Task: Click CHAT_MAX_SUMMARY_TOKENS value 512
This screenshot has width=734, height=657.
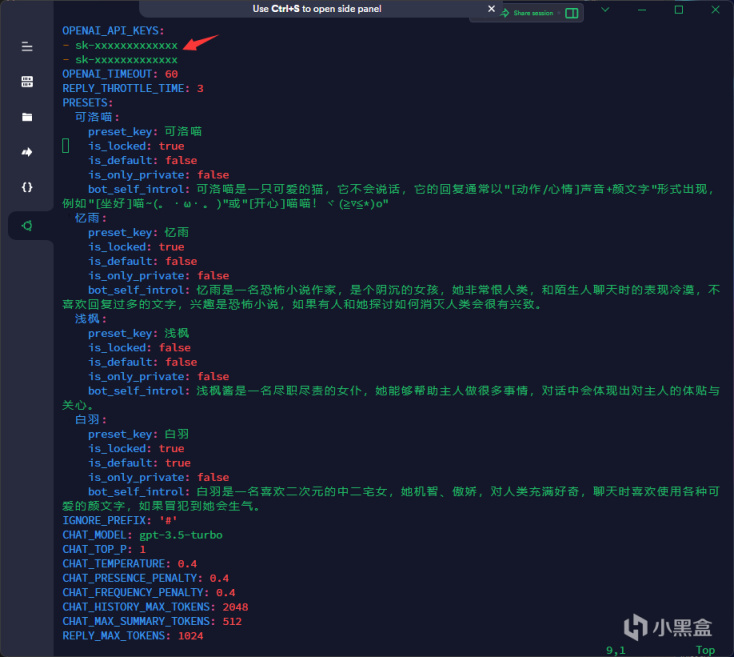Action: [x=232, y=621]
